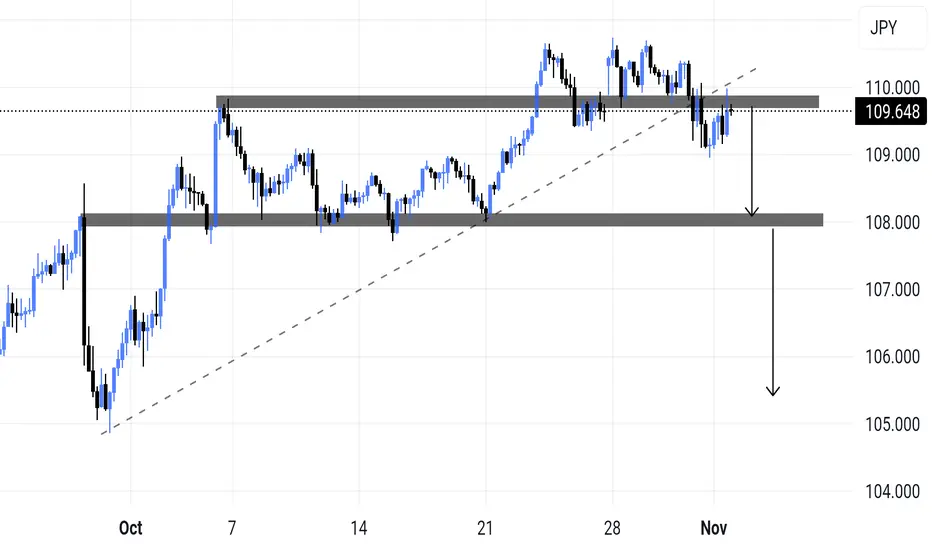932x550 pixels.
Task: Click the 110.000 price axis label
Action: (x=893, y=88)
